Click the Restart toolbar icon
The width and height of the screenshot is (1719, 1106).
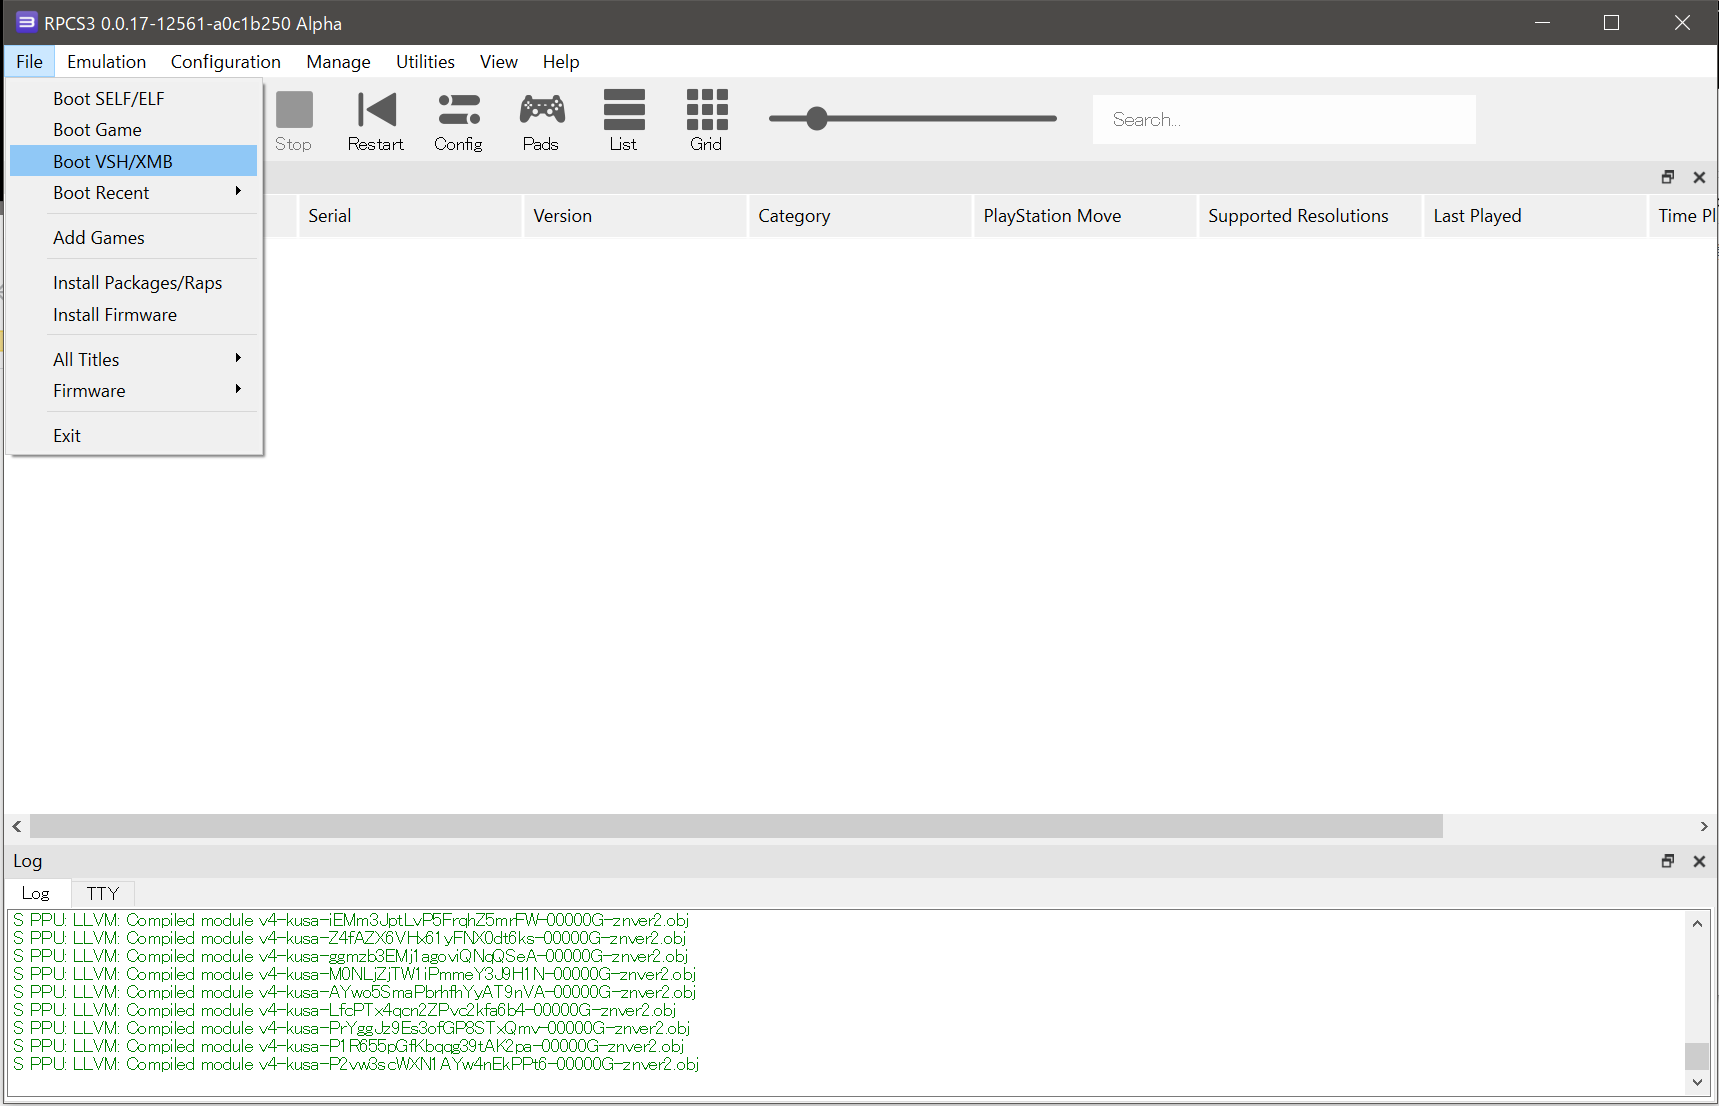click(376, 120)
